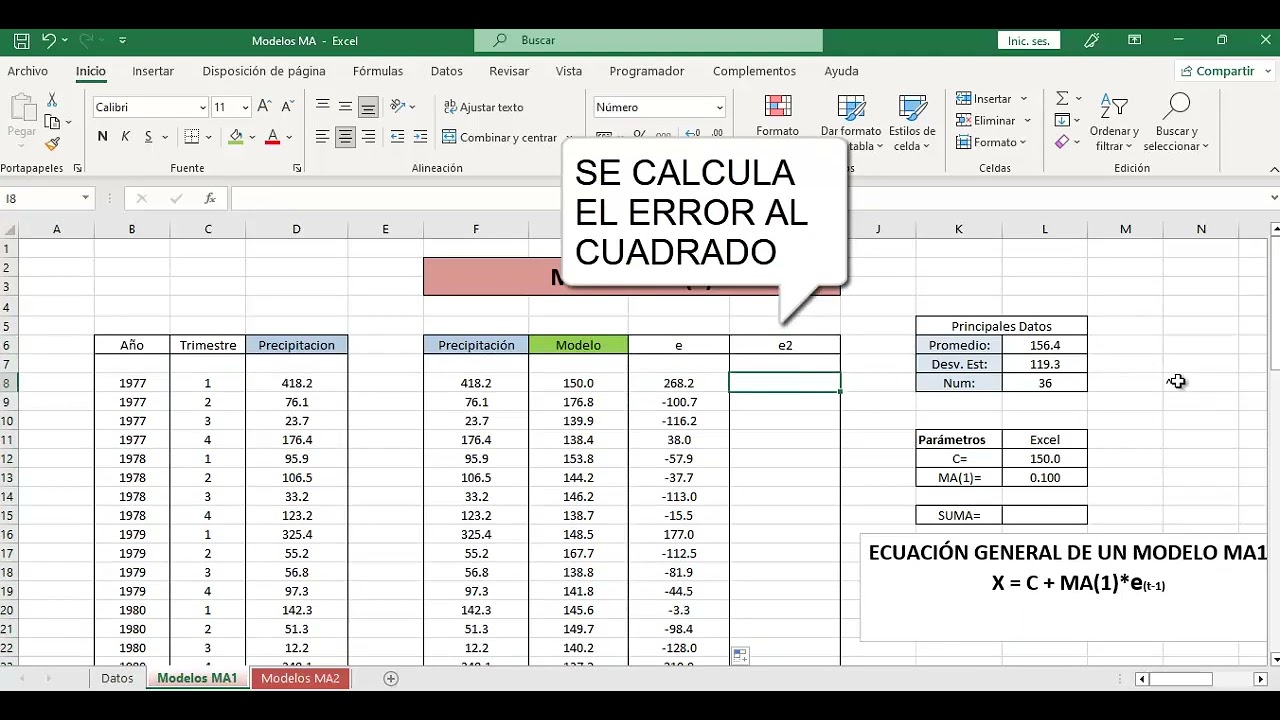
Task: Click the Clear eraser icon in Edición
Action: click(1062, 142)
